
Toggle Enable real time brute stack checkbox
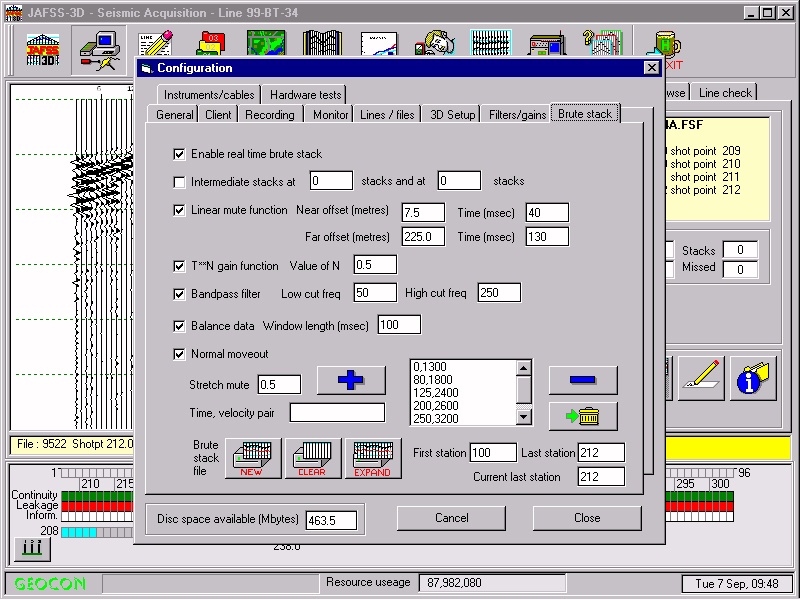(x=179, y=154)
